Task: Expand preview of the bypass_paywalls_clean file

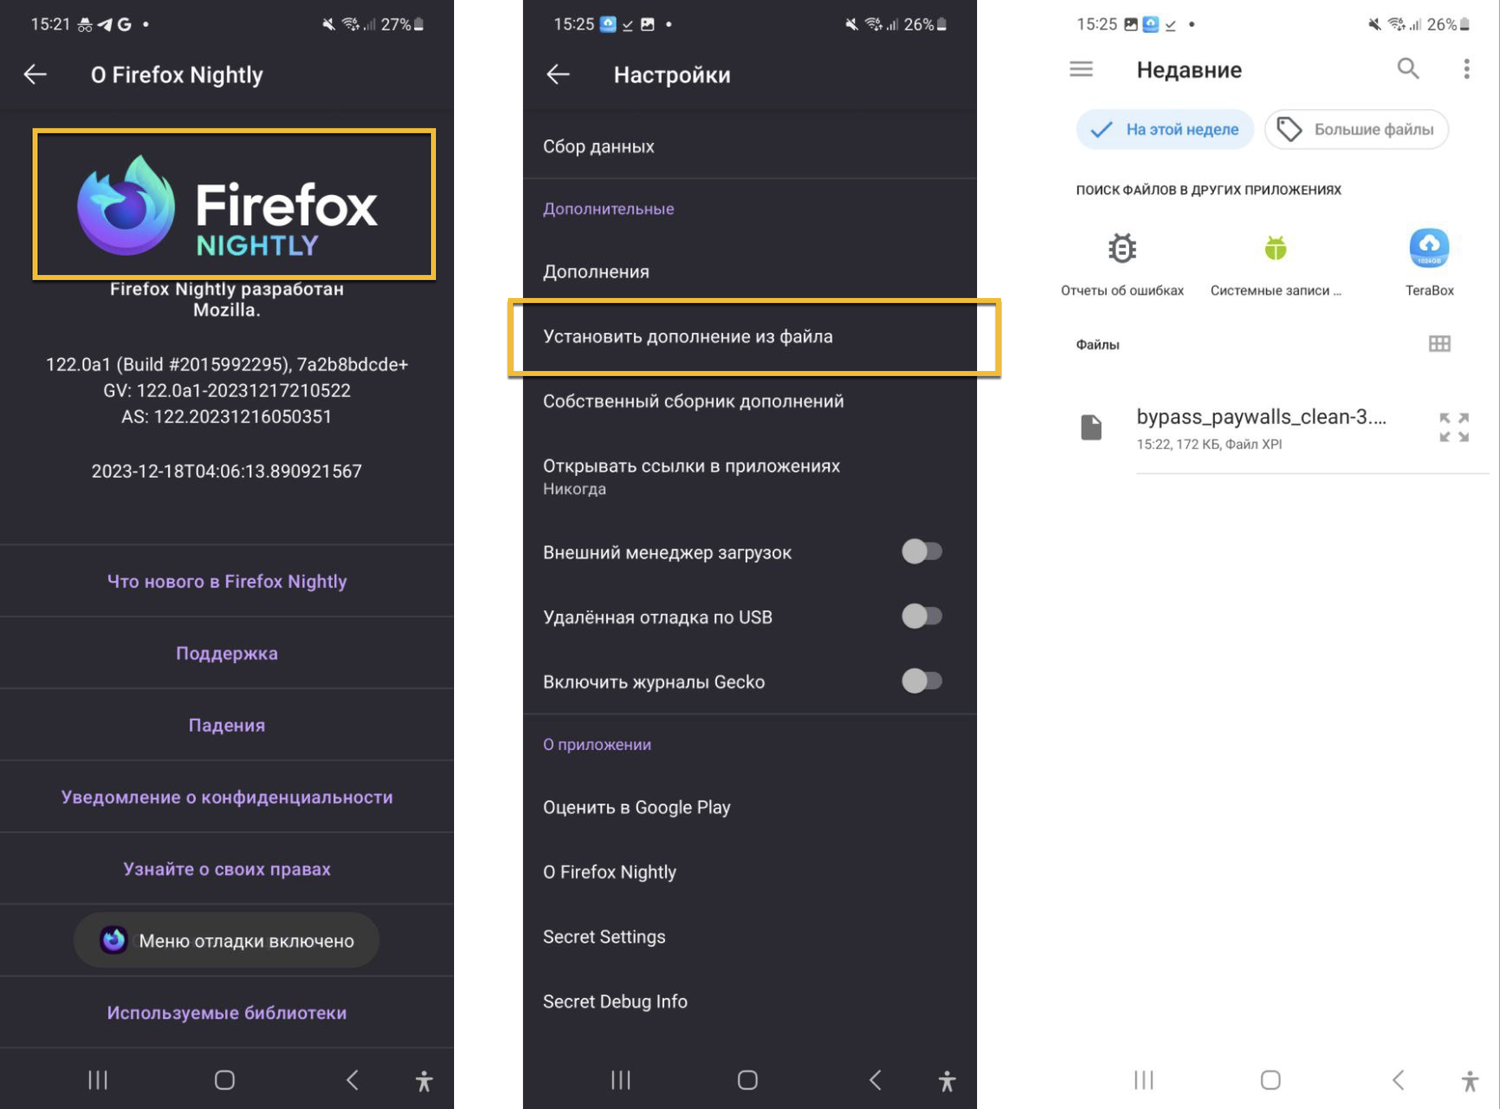Action: tap(1454, 428)
